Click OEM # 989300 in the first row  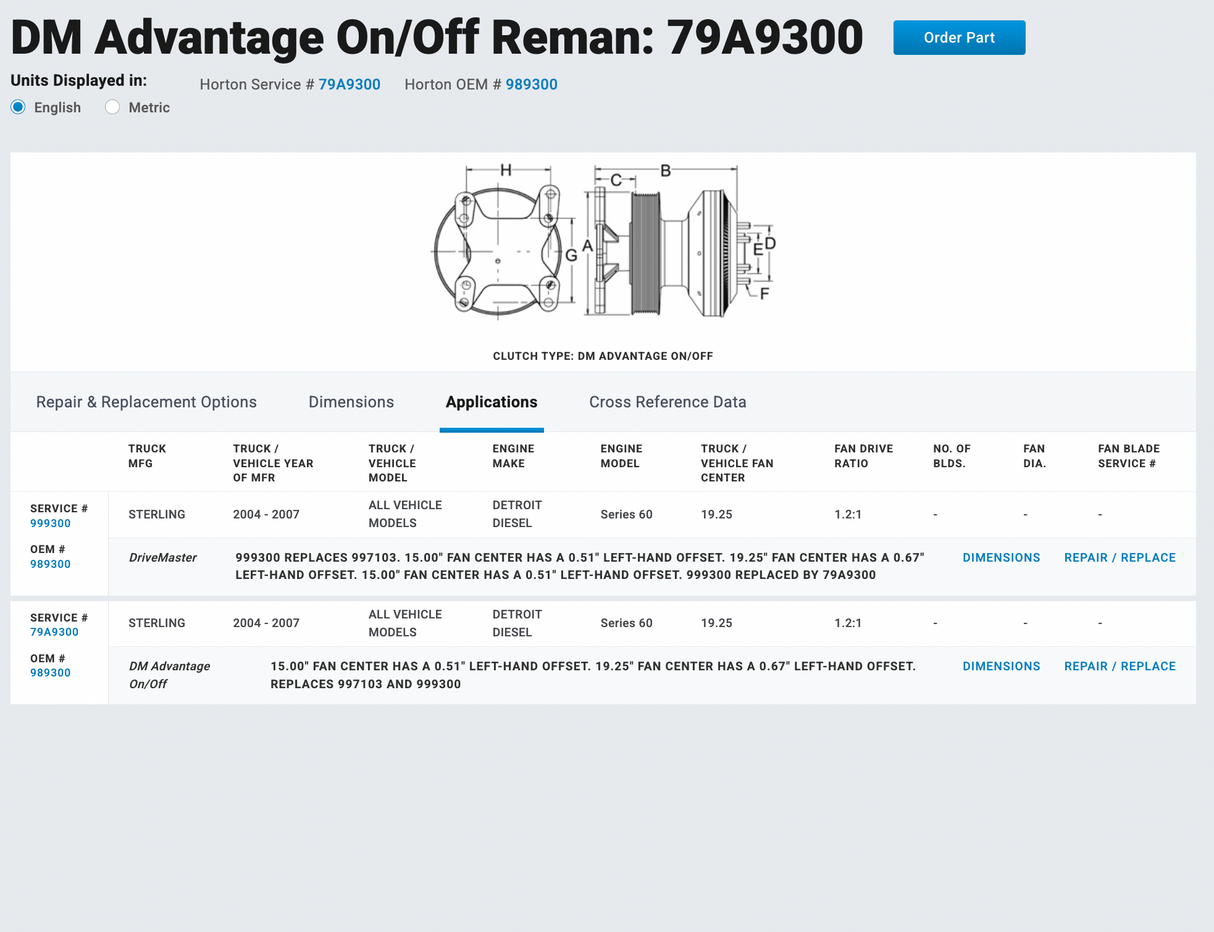[x=50, y=564]
